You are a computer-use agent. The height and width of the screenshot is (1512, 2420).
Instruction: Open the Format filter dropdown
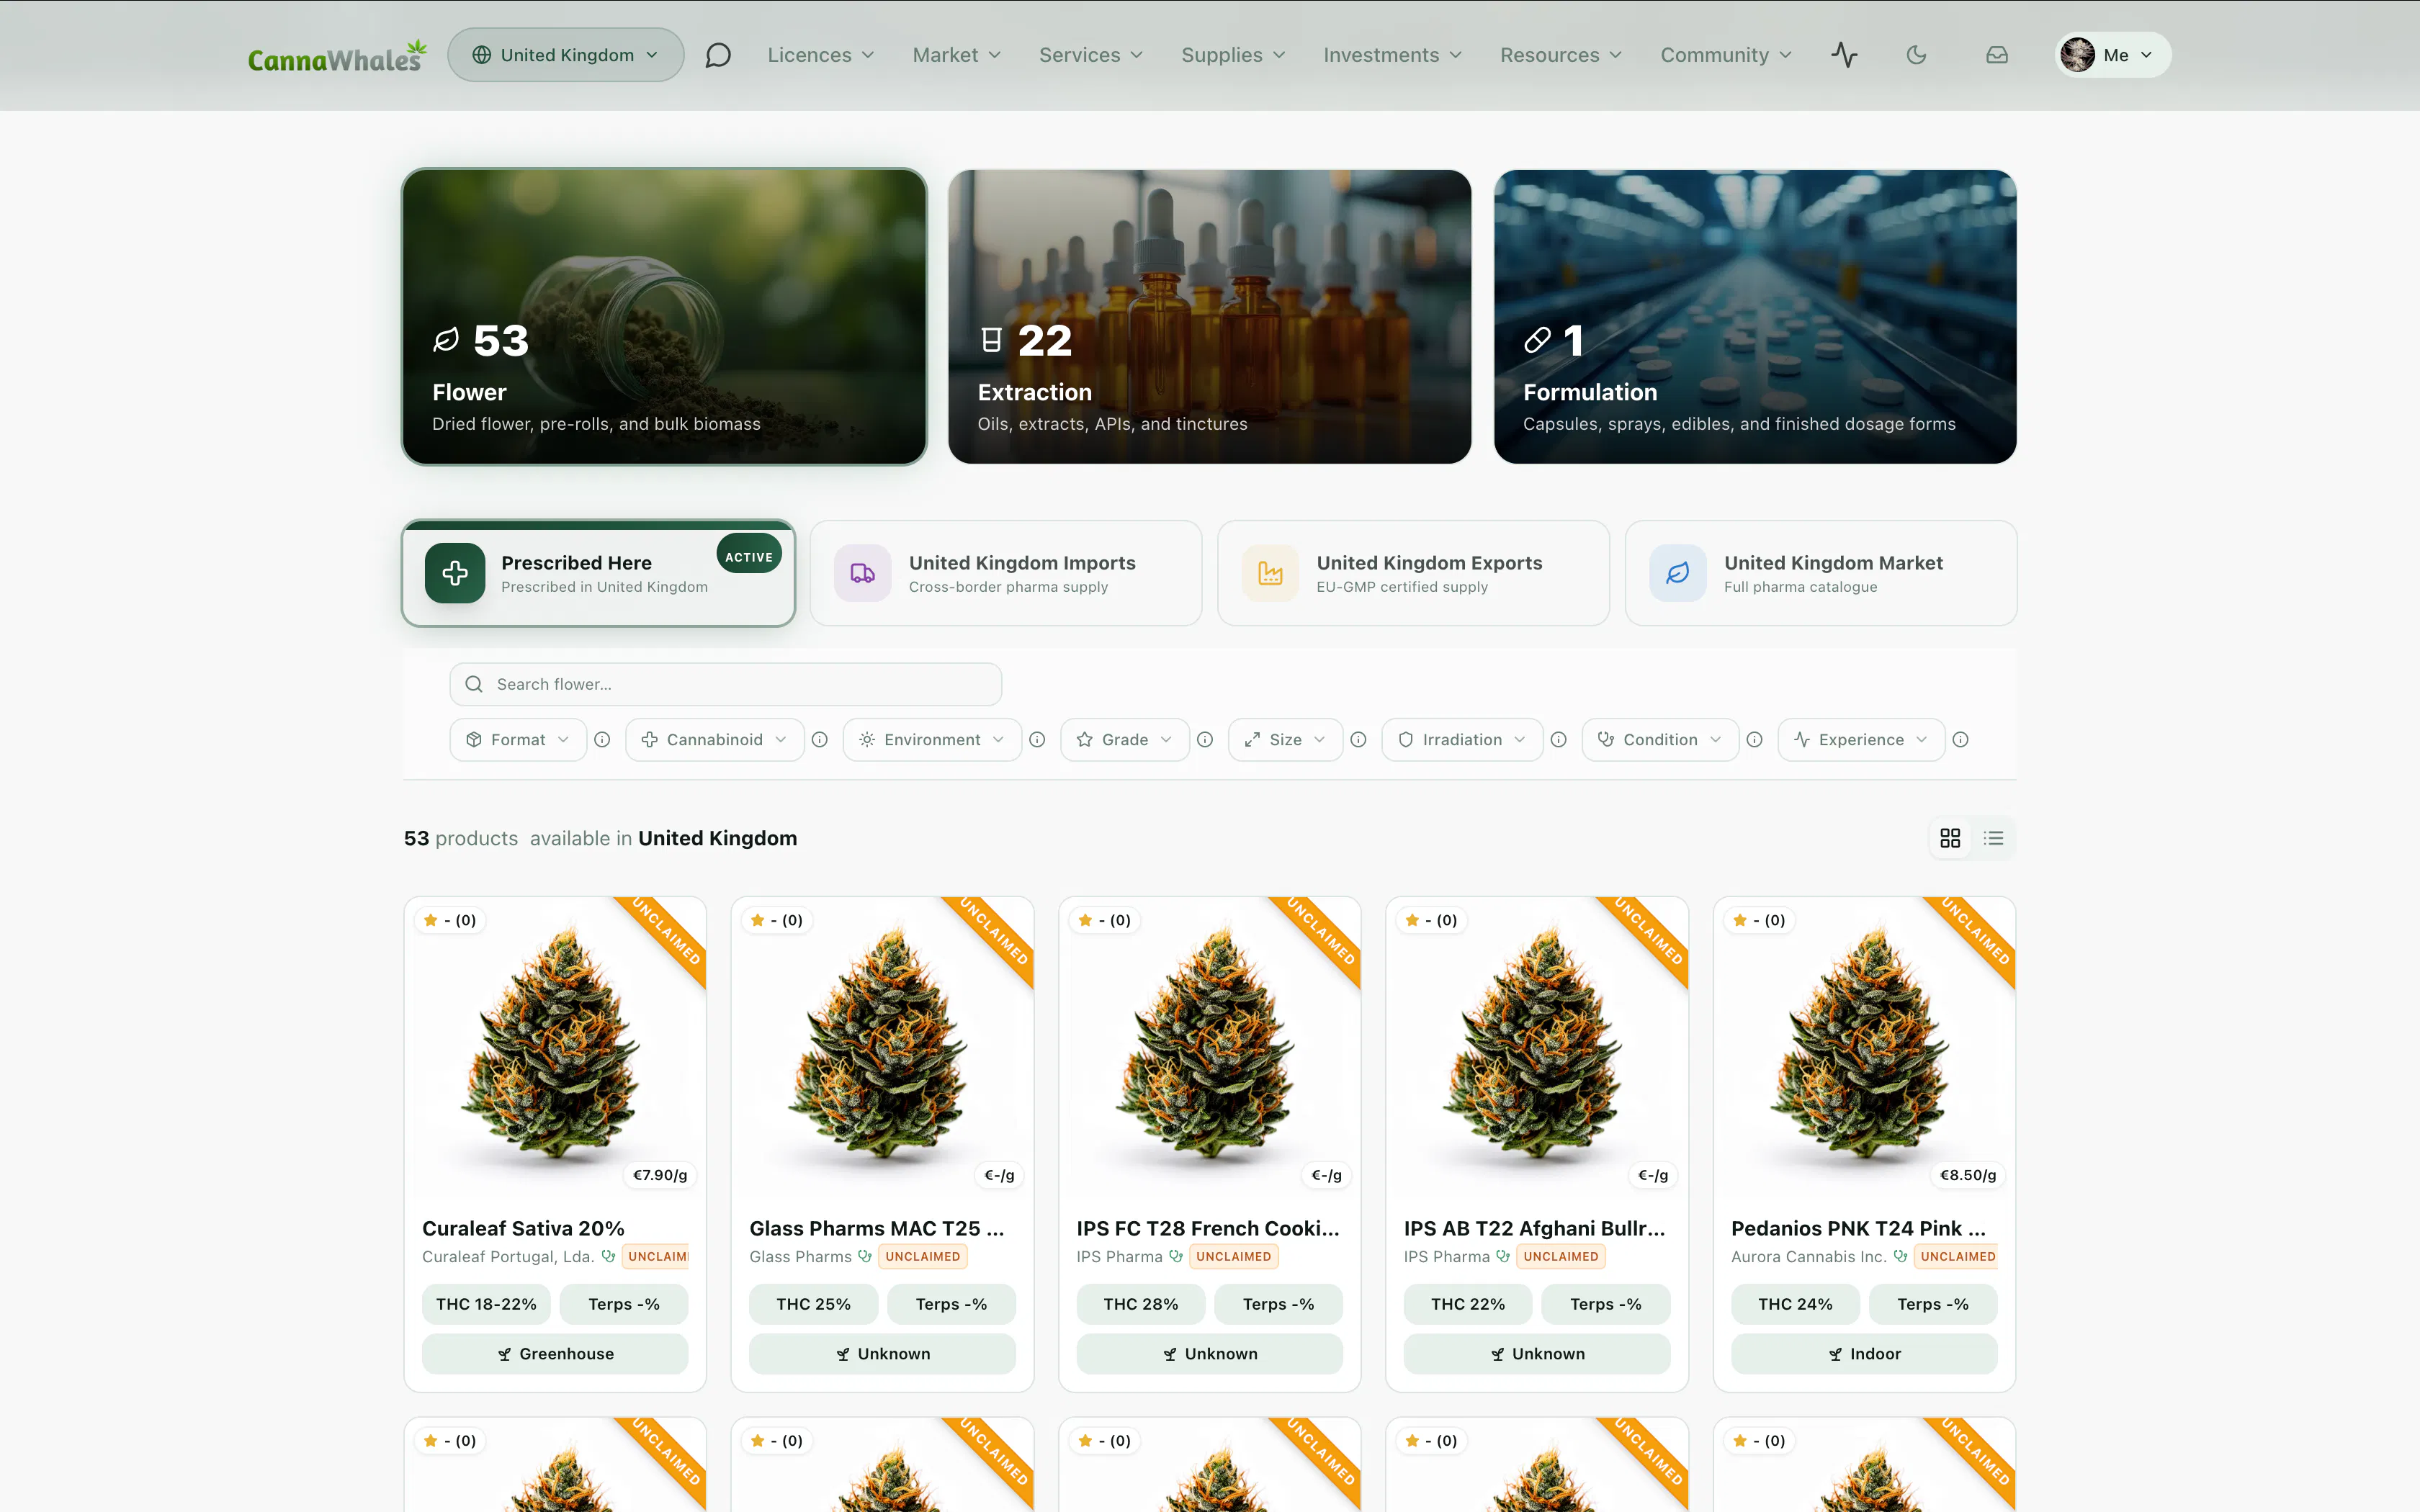[x=518, y=740]
